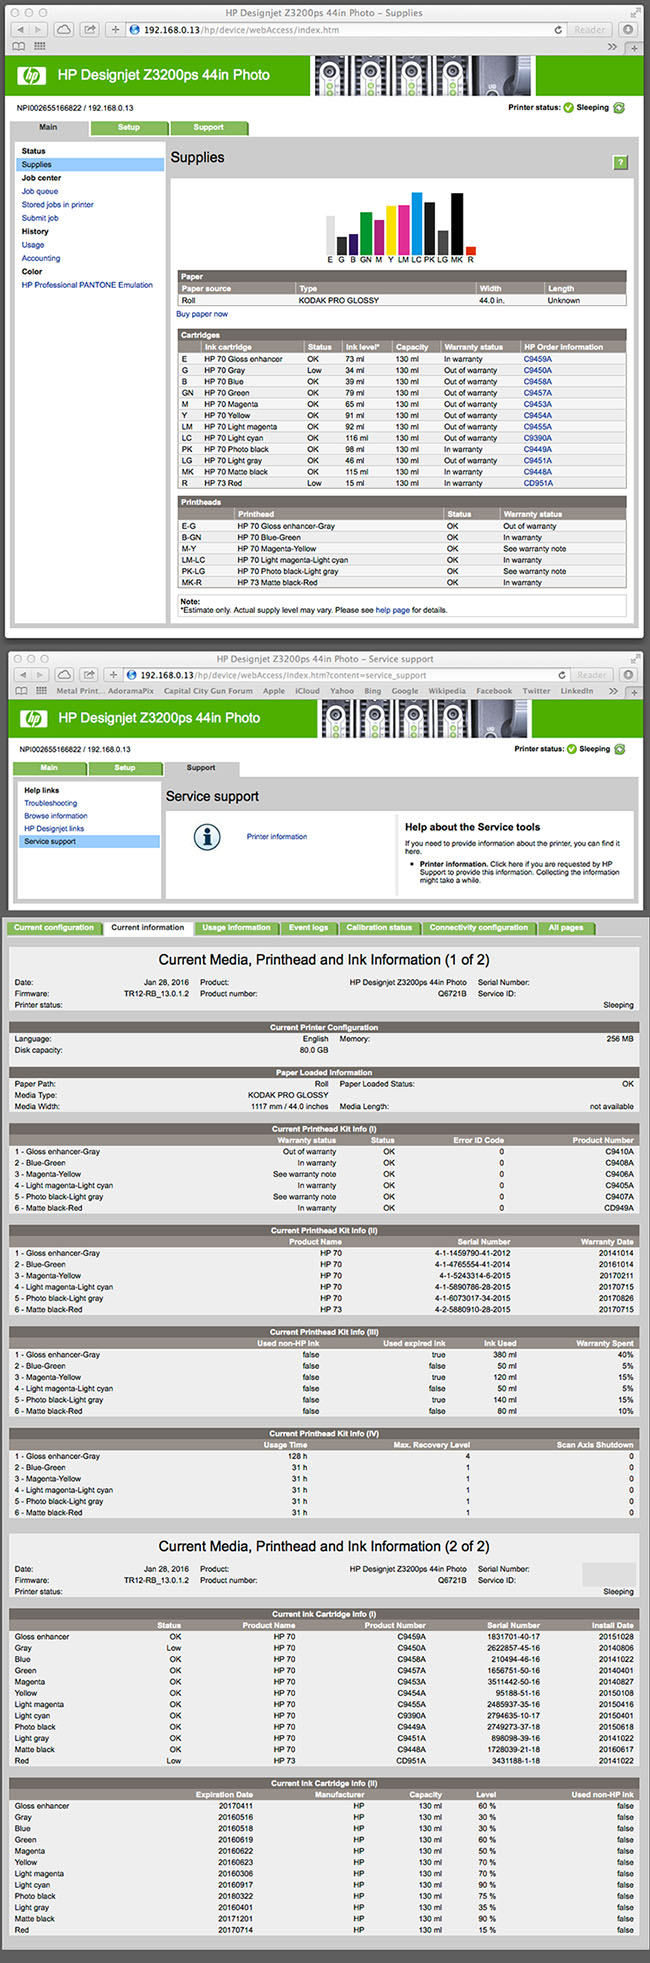The height and width of the screenshot is (1963, 650).
Task: Click the Top Sites grid icon in Supplies window
Action: pyautogui.click(x=40, y=46)
